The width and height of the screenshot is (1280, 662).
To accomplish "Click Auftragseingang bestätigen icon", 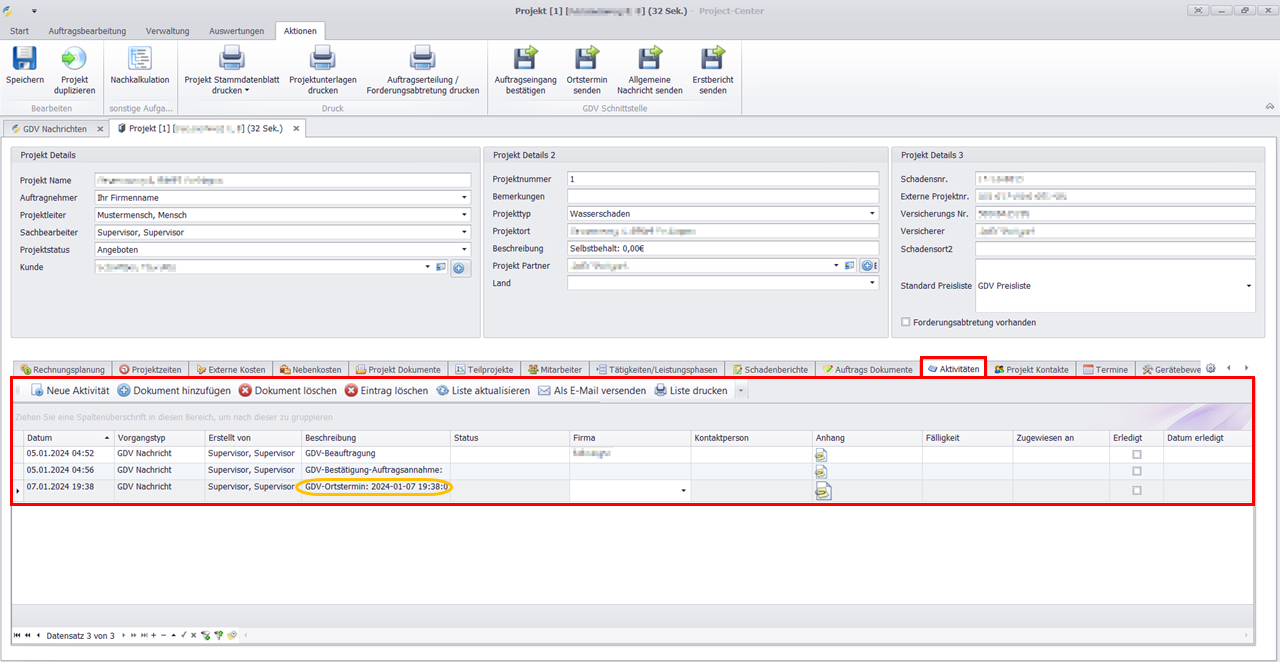I will coord(525,59).
